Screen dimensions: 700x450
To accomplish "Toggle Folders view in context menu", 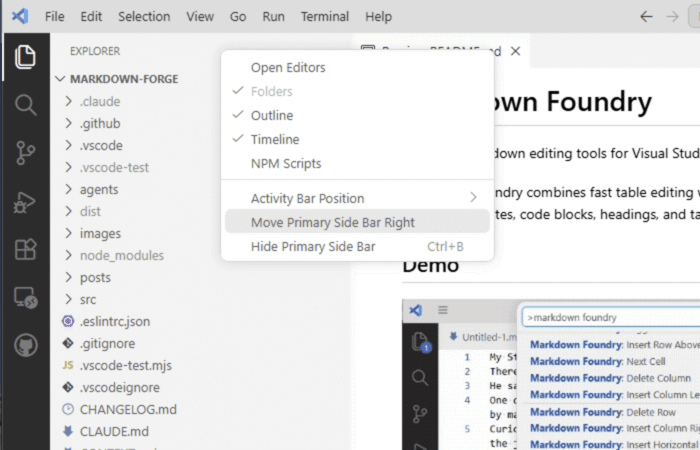I will coord(357,92).
